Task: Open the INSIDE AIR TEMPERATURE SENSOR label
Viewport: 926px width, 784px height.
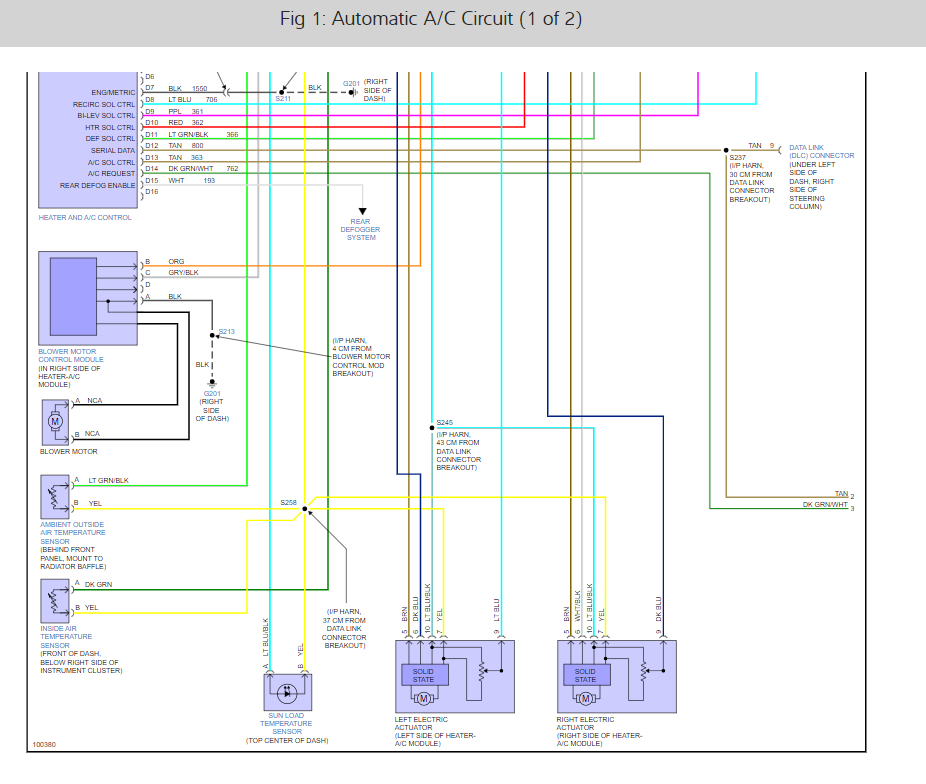Action: [x=66, y=637]
